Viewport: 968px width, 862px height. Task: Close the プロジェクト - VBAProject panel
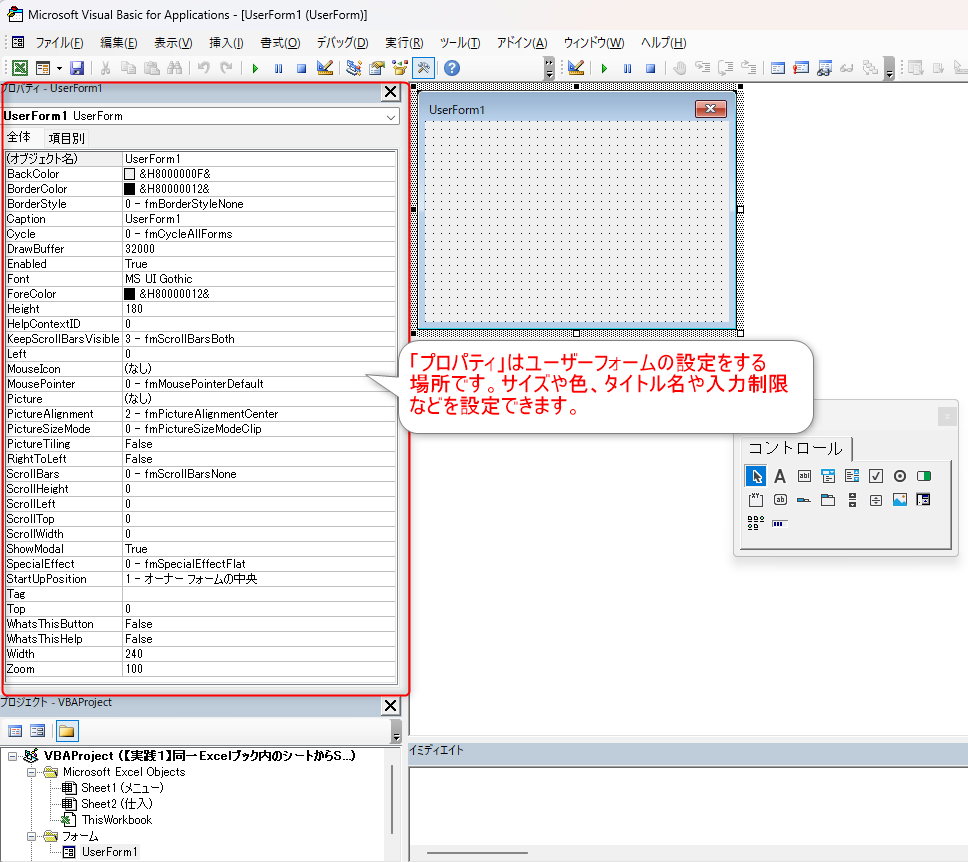(x=390, y=706)
